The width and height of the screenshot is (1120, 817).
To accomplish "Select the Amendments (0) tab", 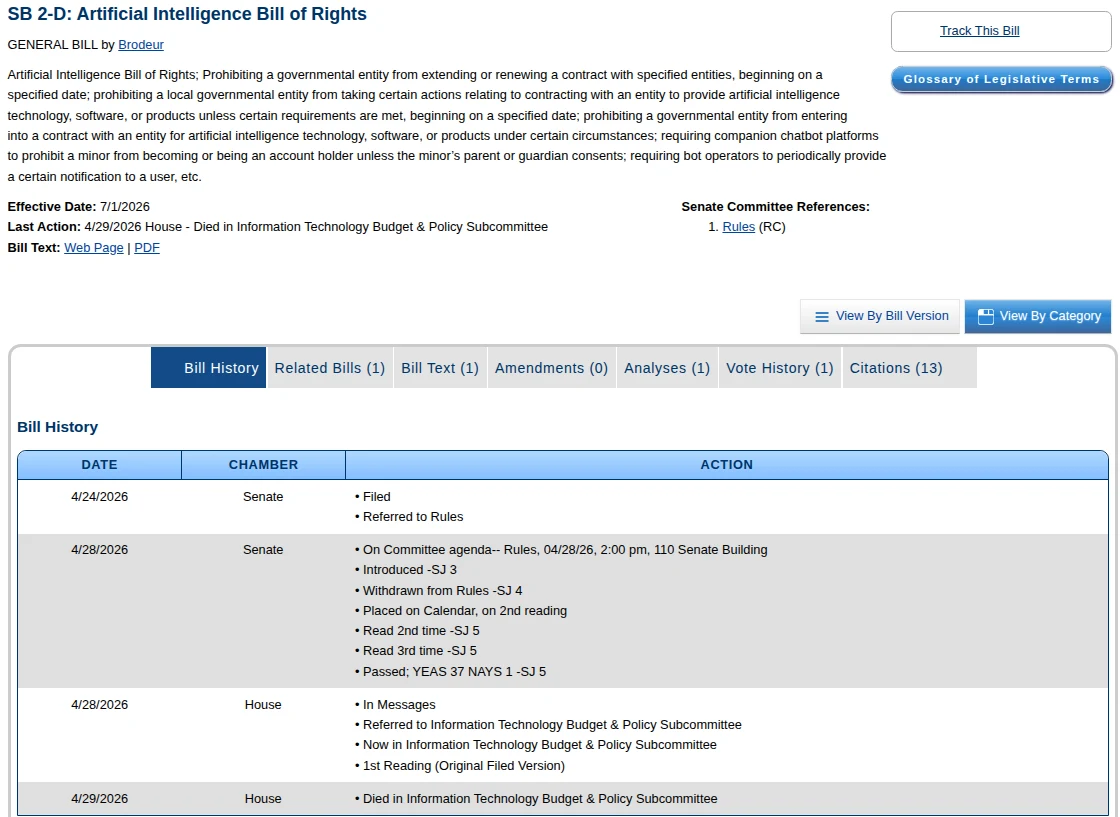I will click(x=551, y=368).
